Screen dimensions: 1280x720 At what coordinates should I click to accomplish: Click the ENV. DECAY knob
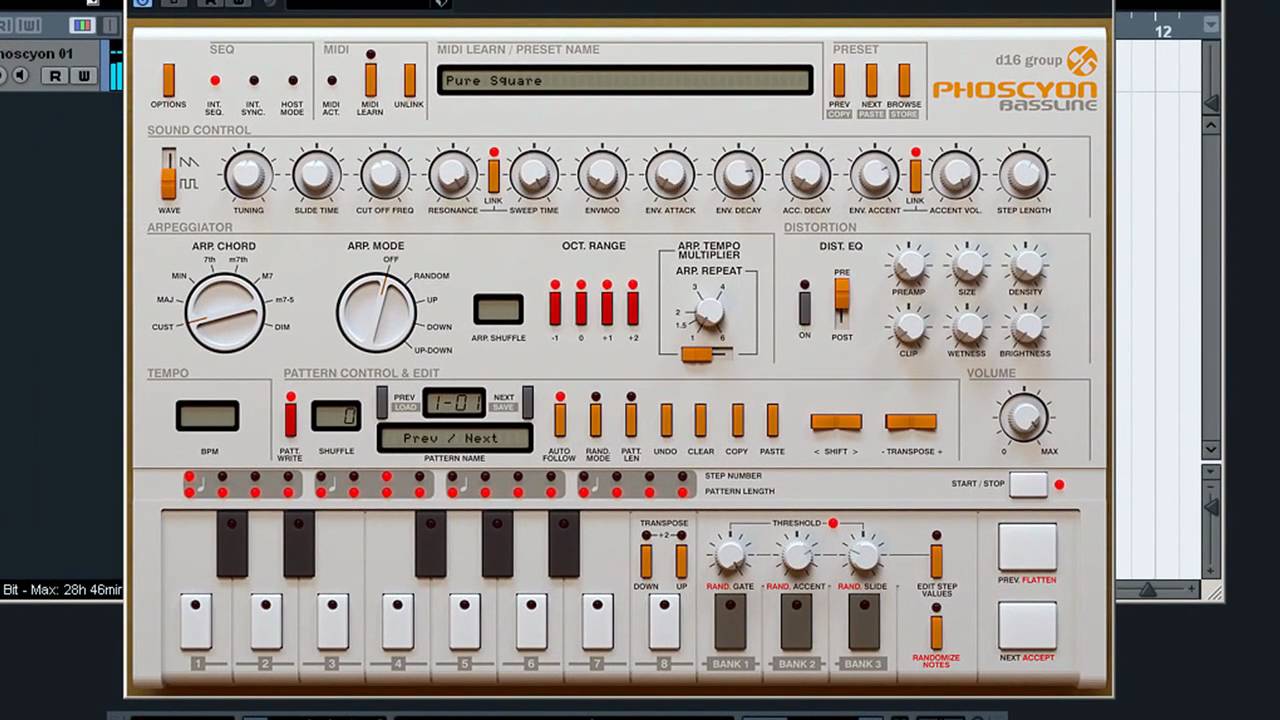tap(738, 174)
